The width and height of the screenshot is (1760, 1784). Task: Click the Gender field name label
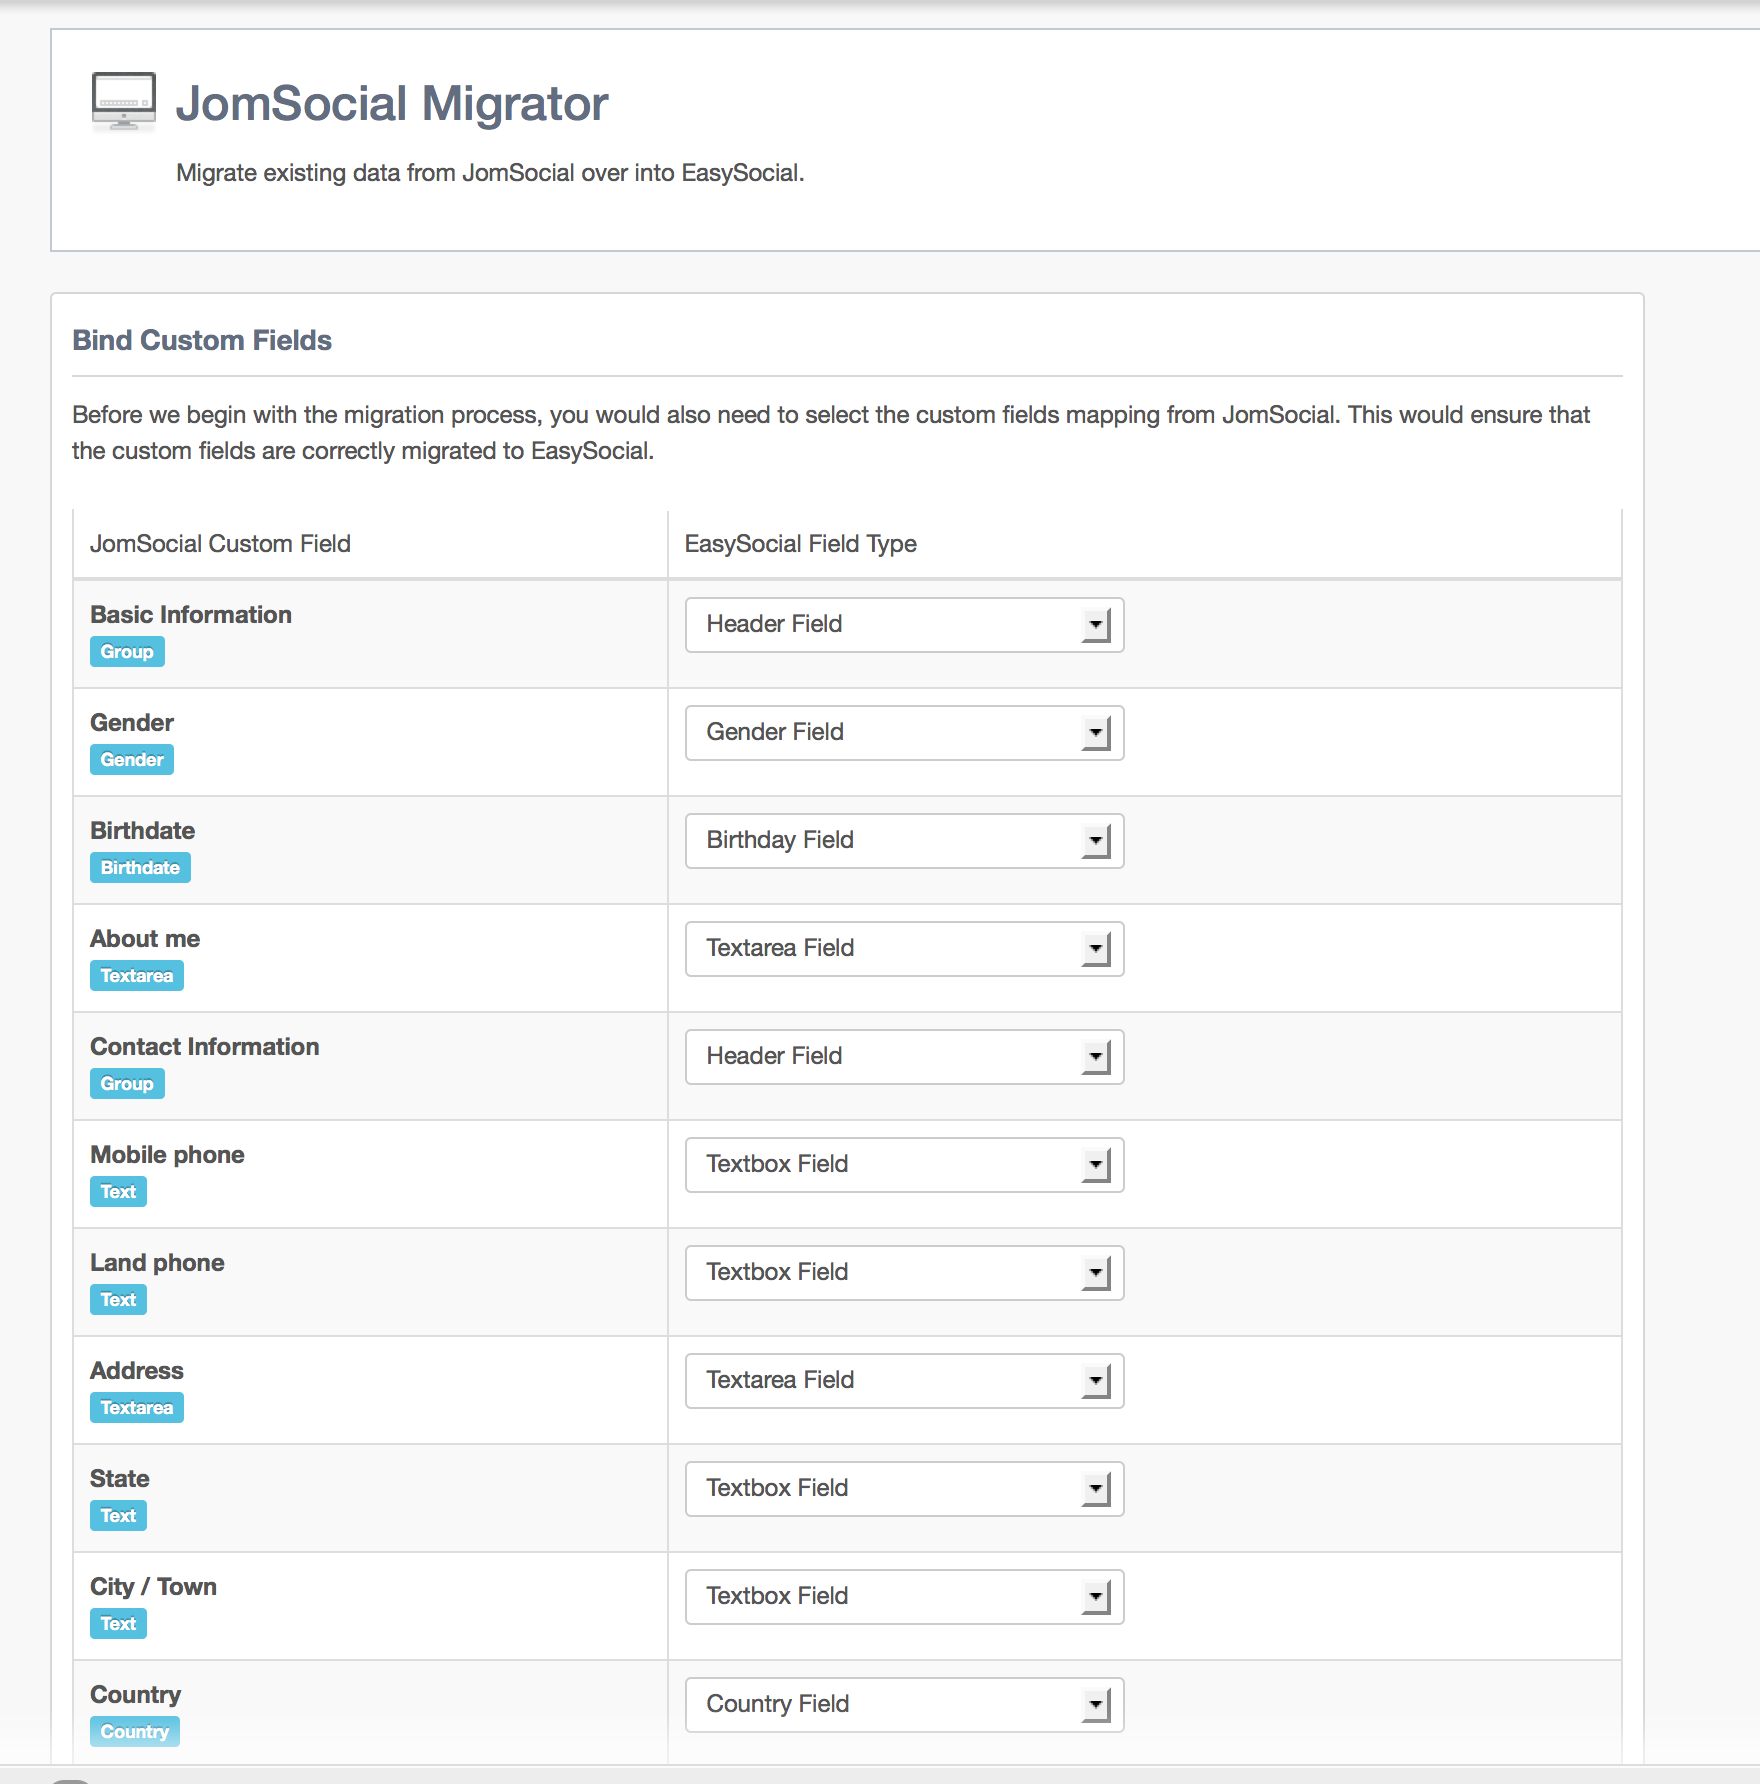pos(132,723)
